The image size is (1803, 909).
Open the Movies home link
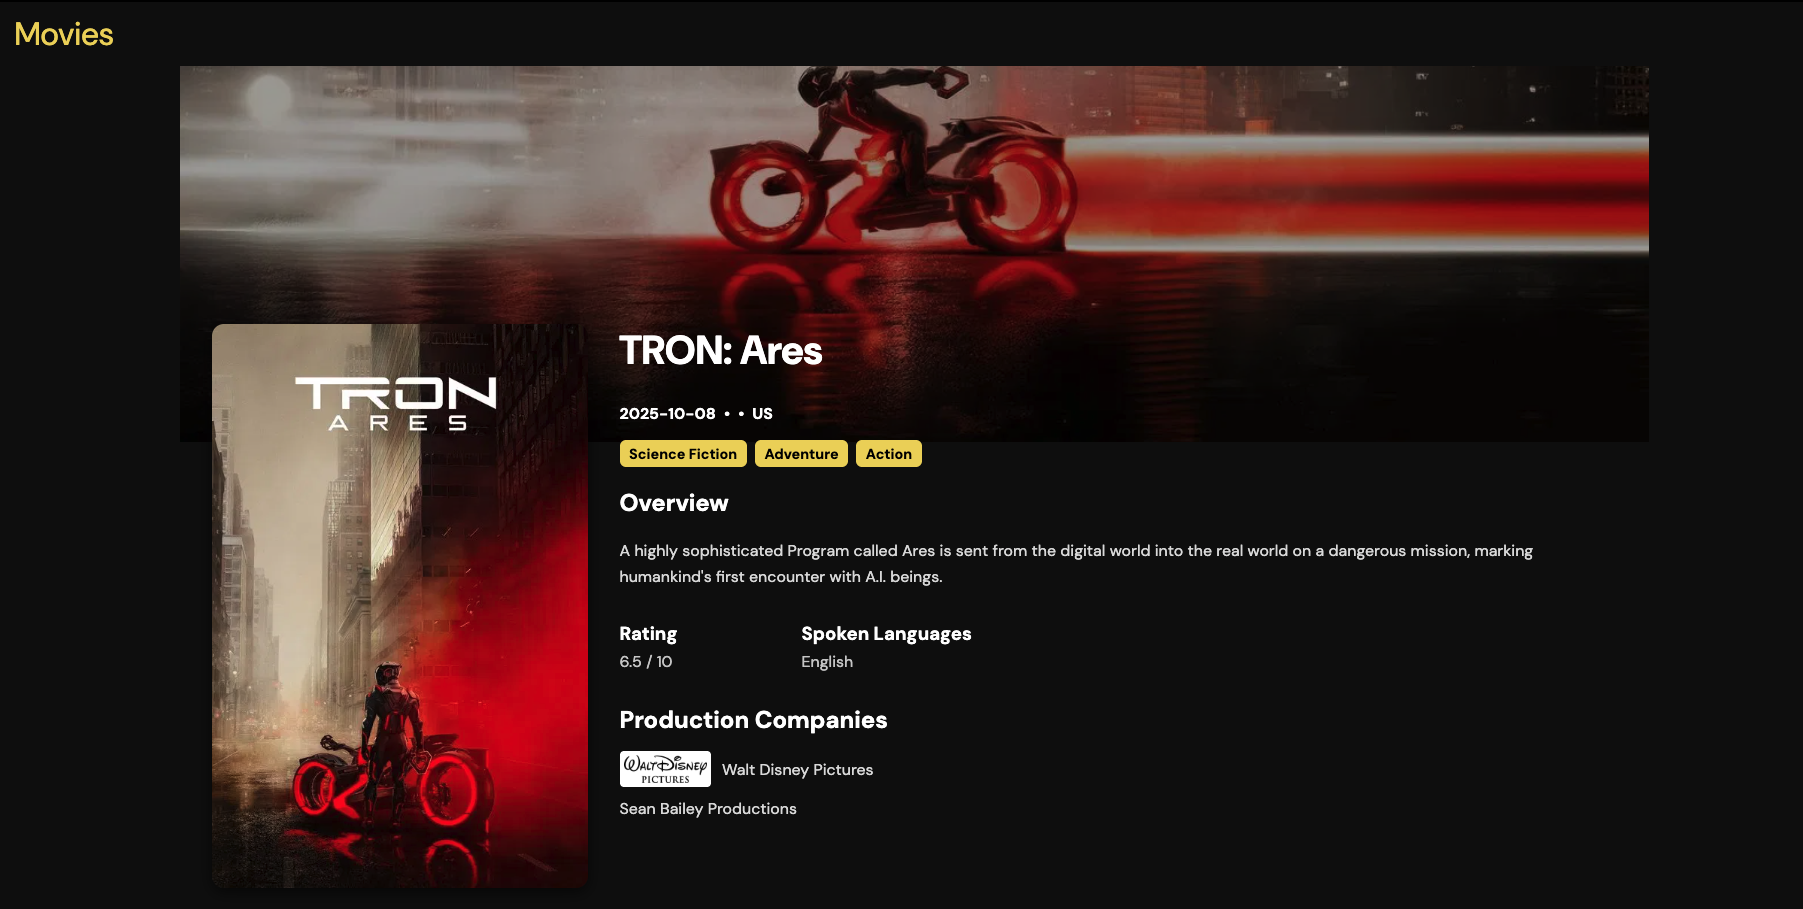[64, 34]
